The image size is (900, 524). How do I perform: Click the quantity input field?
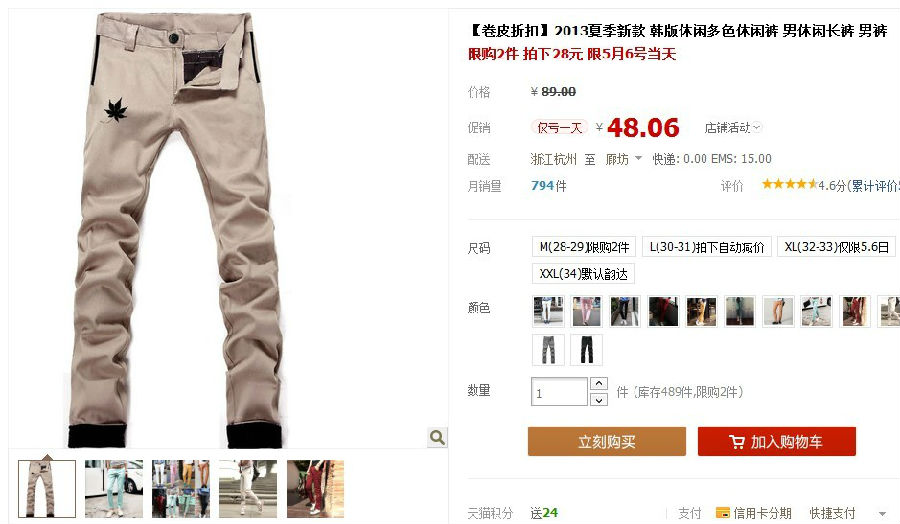tap(560, 391)
